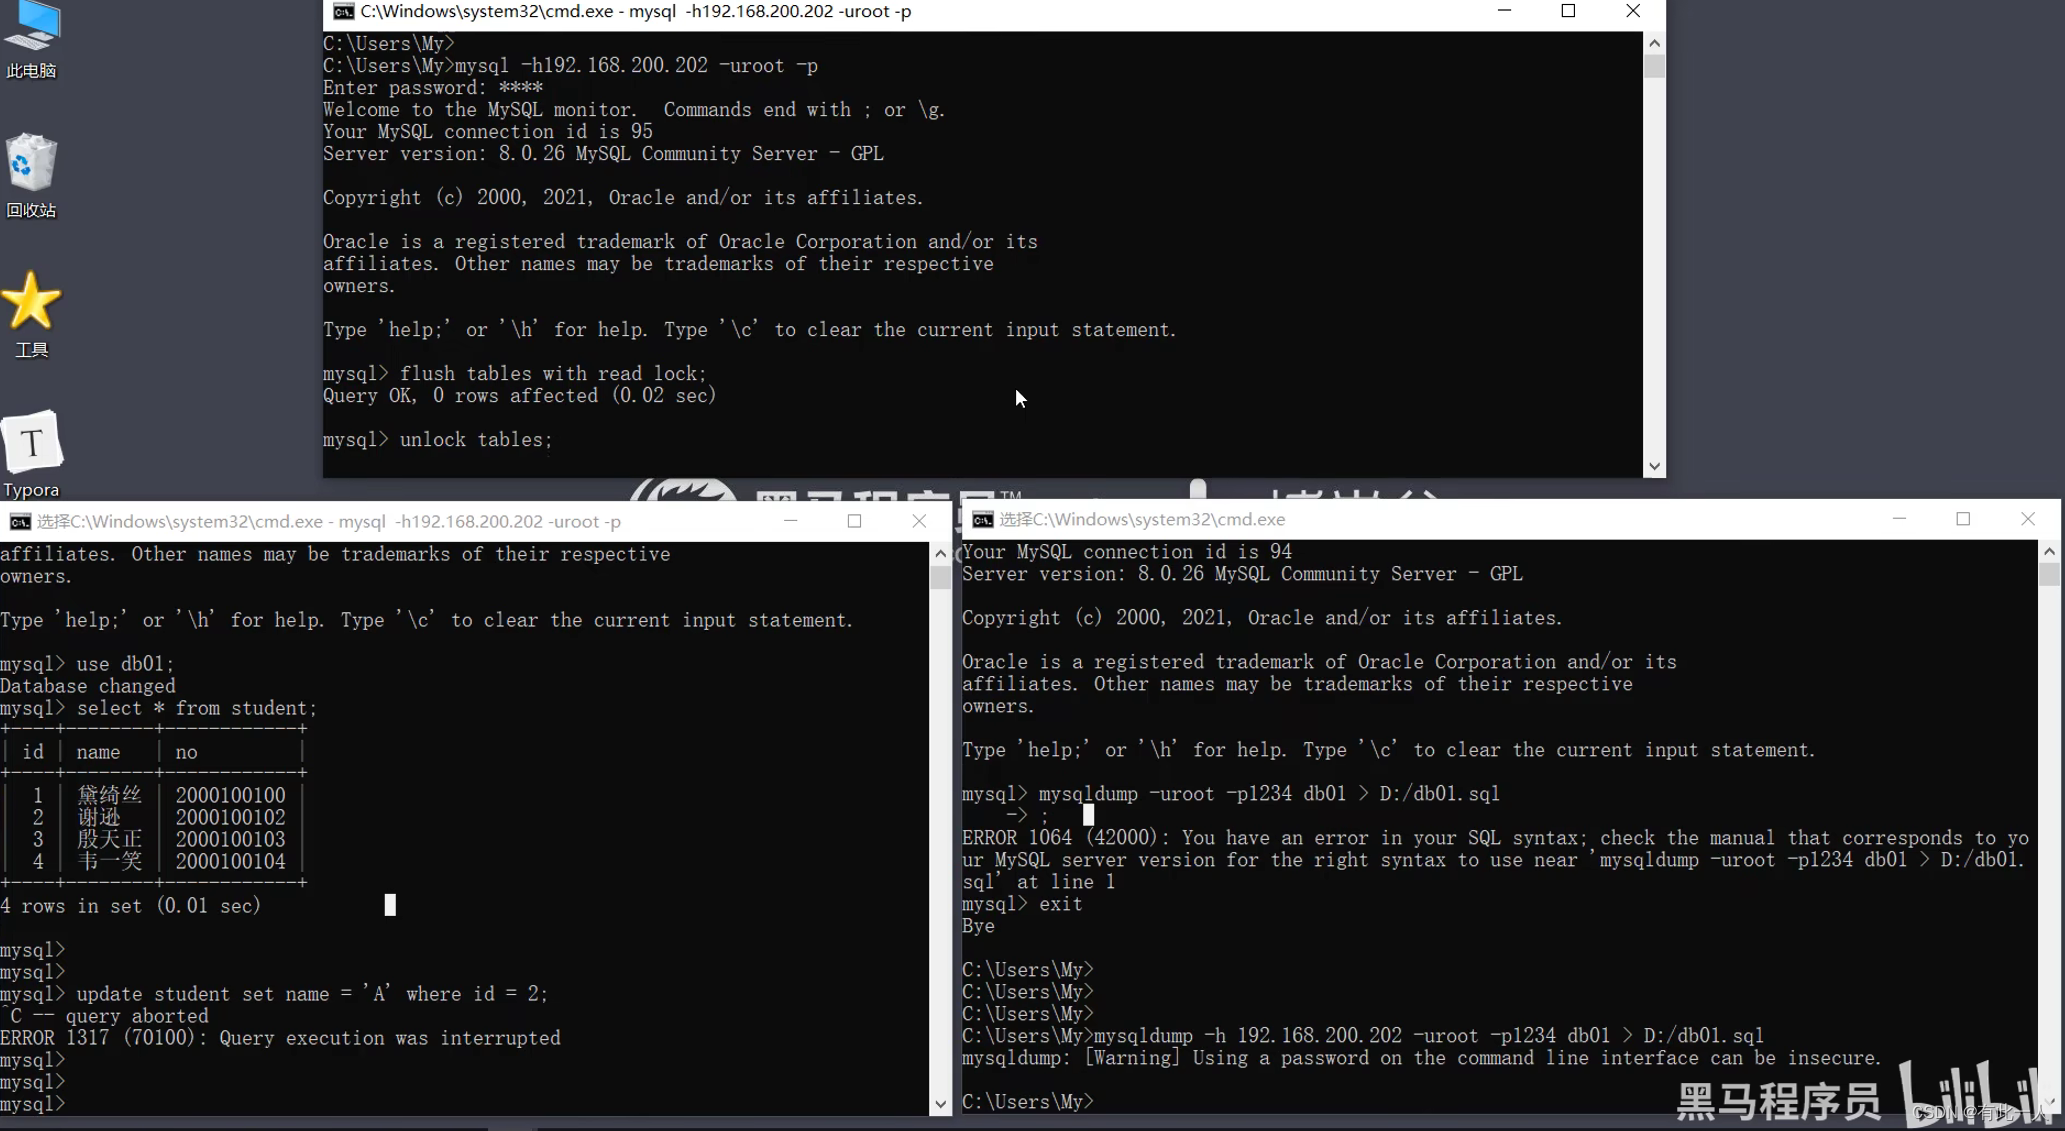Image resolution: width=2065 pixels, height=1131 pixels.
Task: Close the bottom-right cmd.exe window
Action: (2028, 519)
